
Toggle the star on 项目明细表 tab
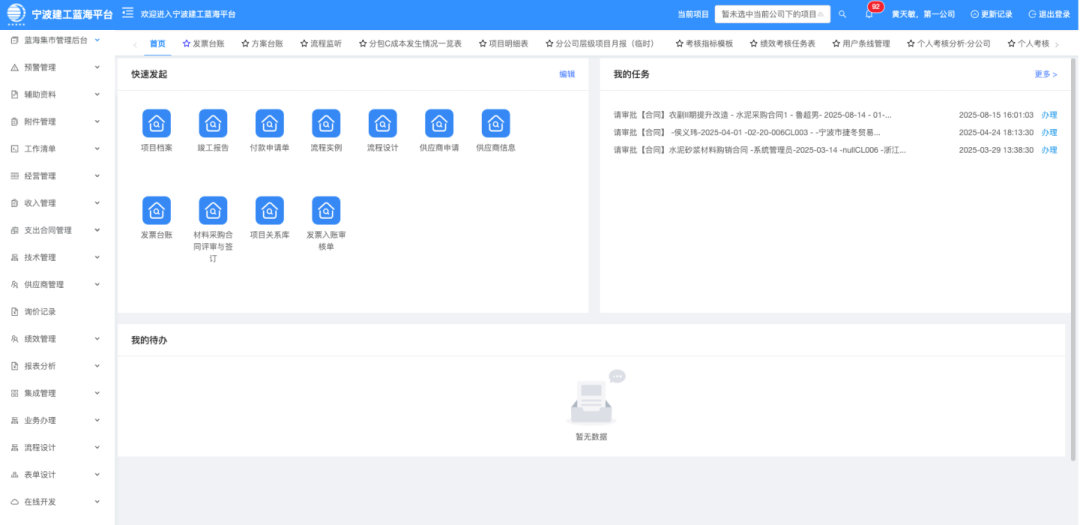[x=482, y=44]
